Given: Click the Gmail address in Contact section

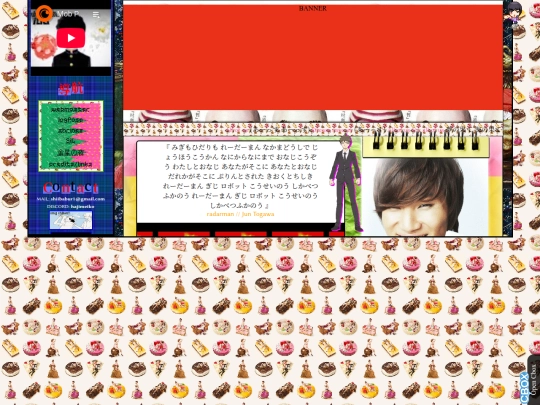Looking at the screenshot, I should click(78, 199).
